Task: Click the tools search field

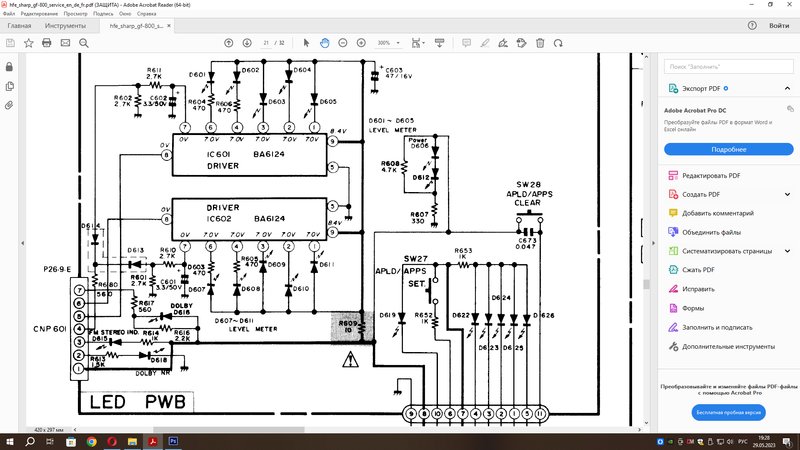Action: click(729, 66)
